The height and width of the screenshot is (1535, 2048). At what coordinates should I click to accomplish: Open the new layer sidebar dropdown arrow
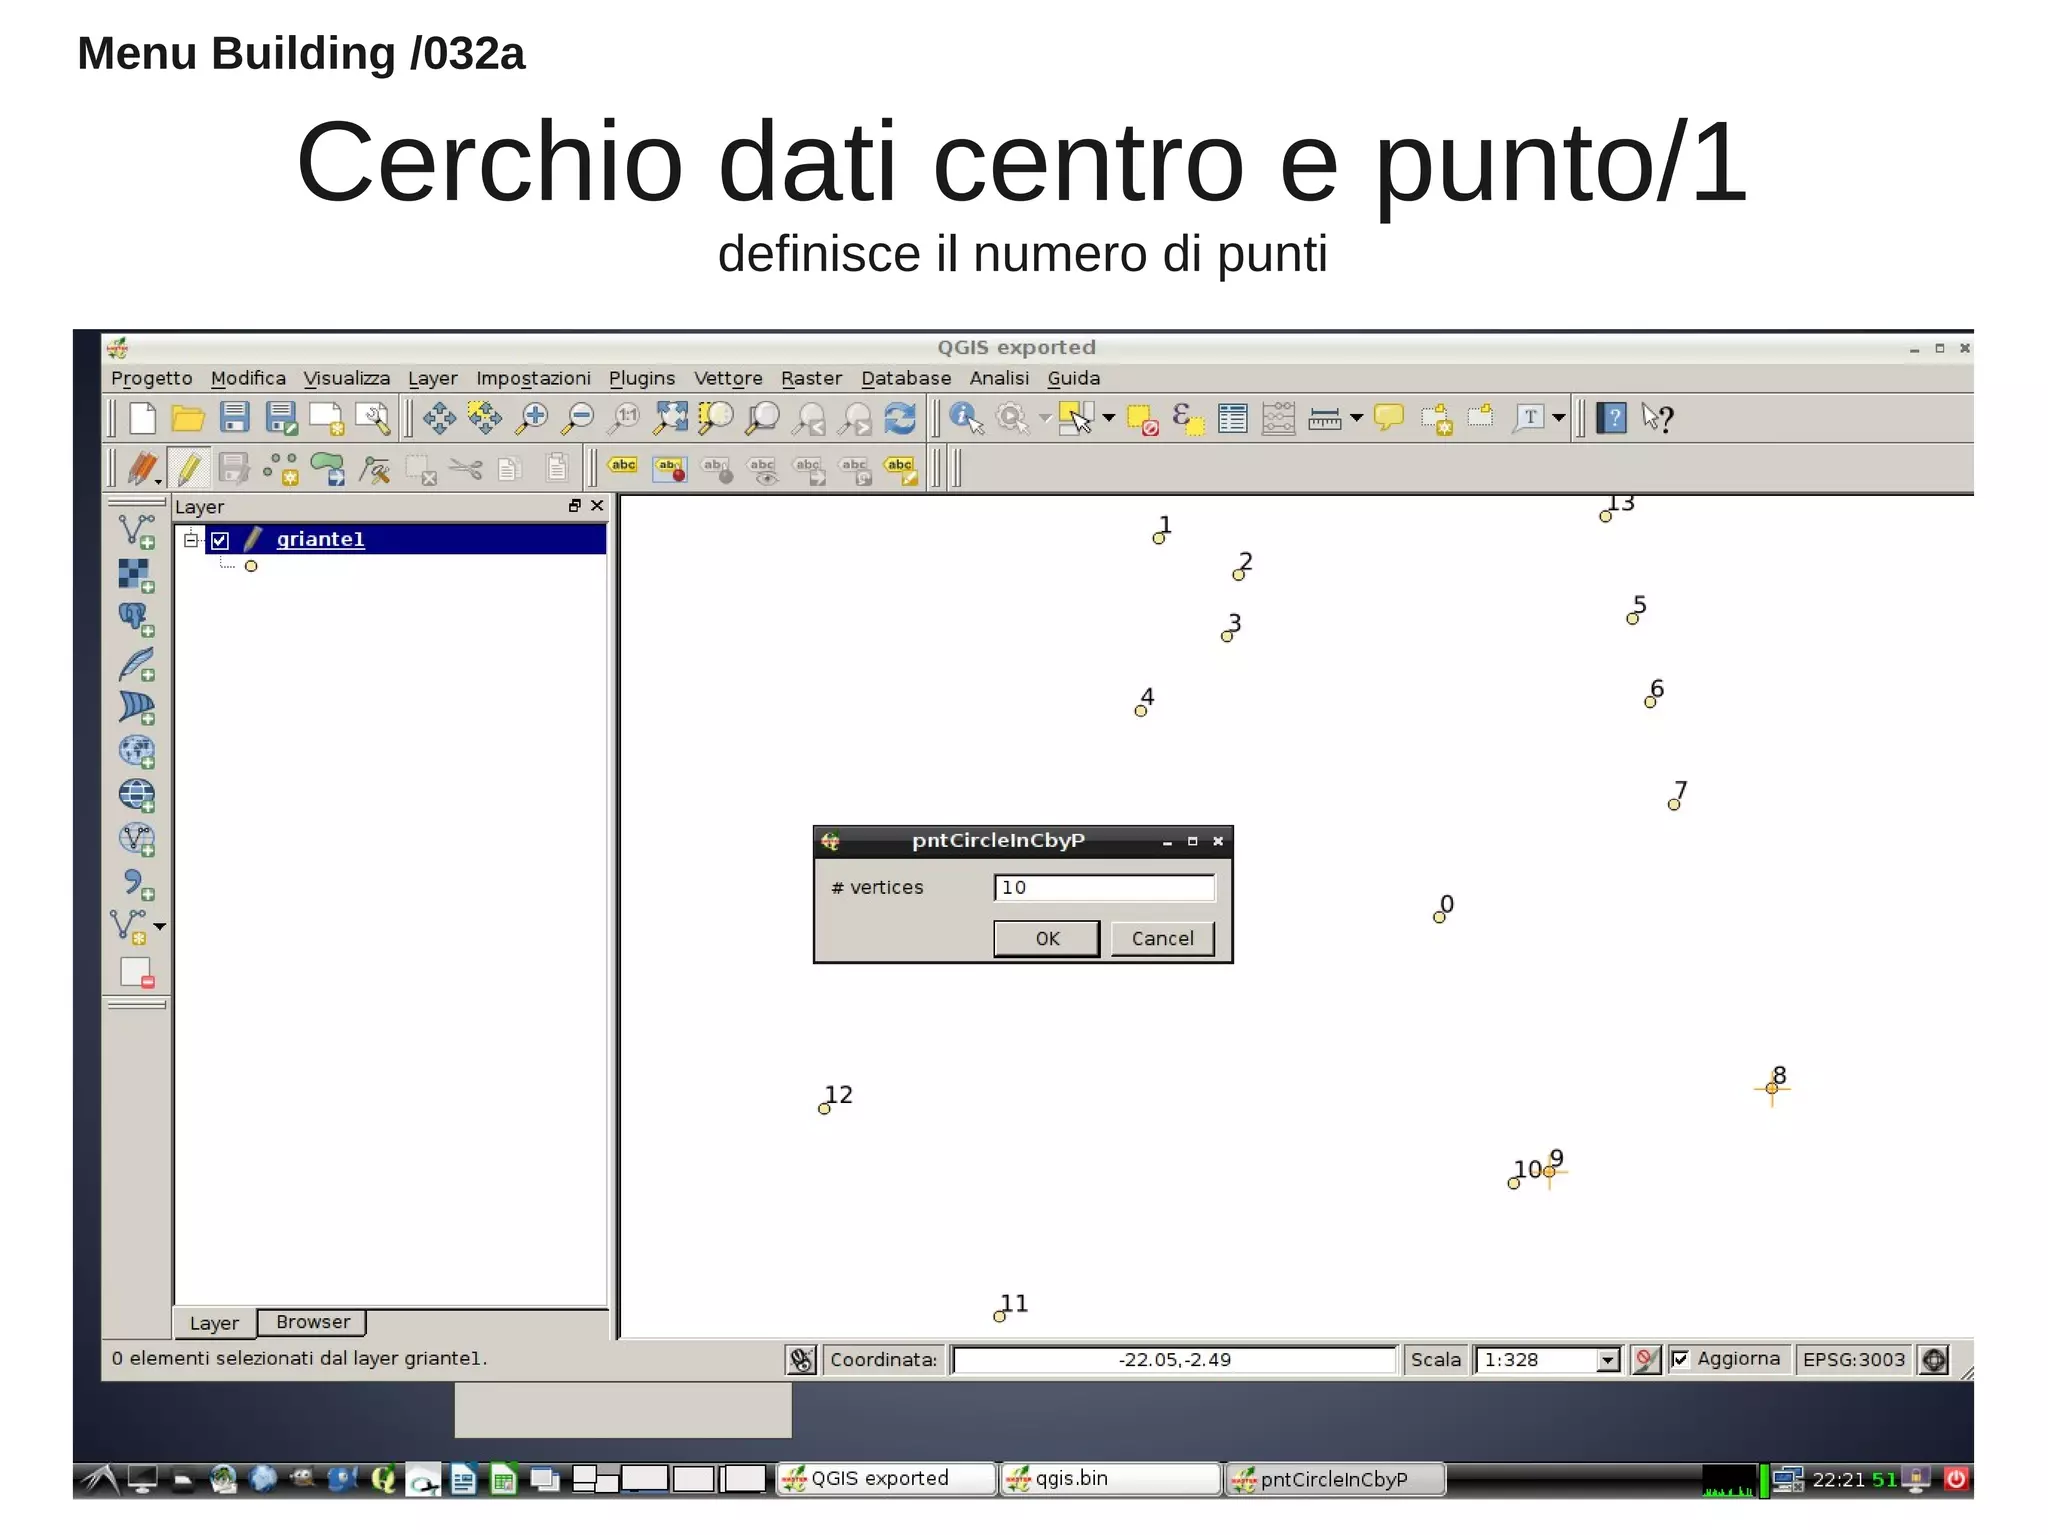point(159,927)
